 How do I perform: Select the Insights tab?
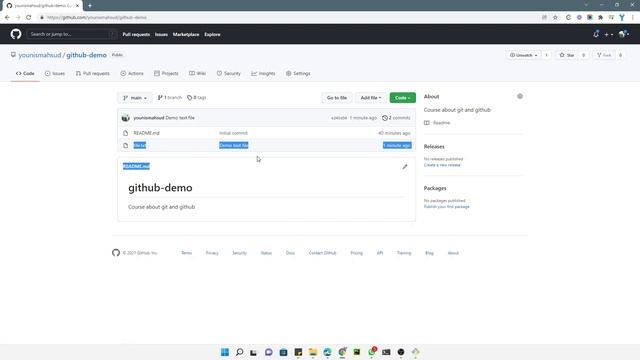click(x=263, y=73)
